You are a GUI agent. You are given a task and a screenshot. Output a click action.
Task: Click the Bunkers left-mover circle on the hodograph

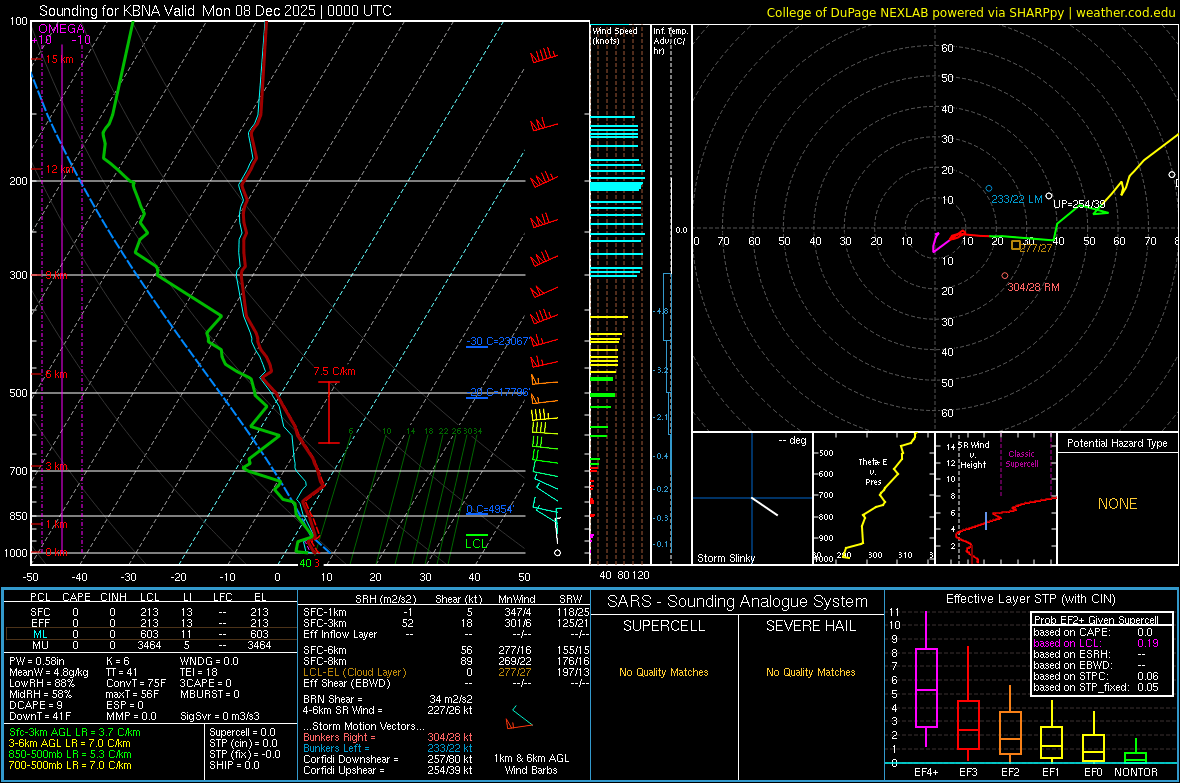tap(989, 188)
